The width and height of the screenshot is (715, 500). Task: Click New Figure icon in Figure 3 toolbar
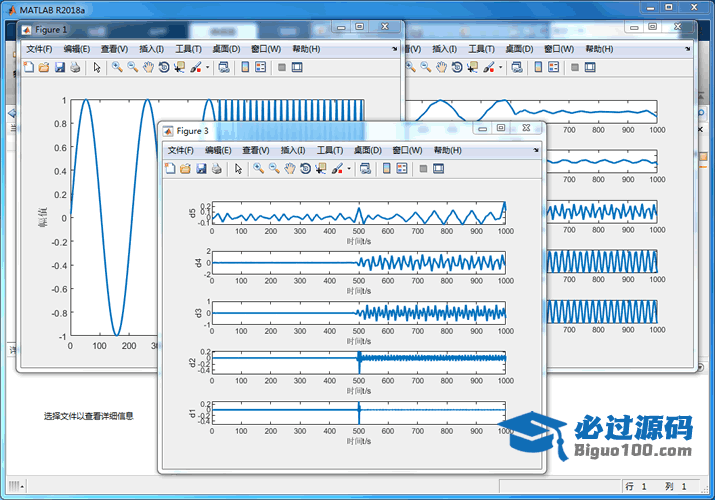tap(170, 169)
